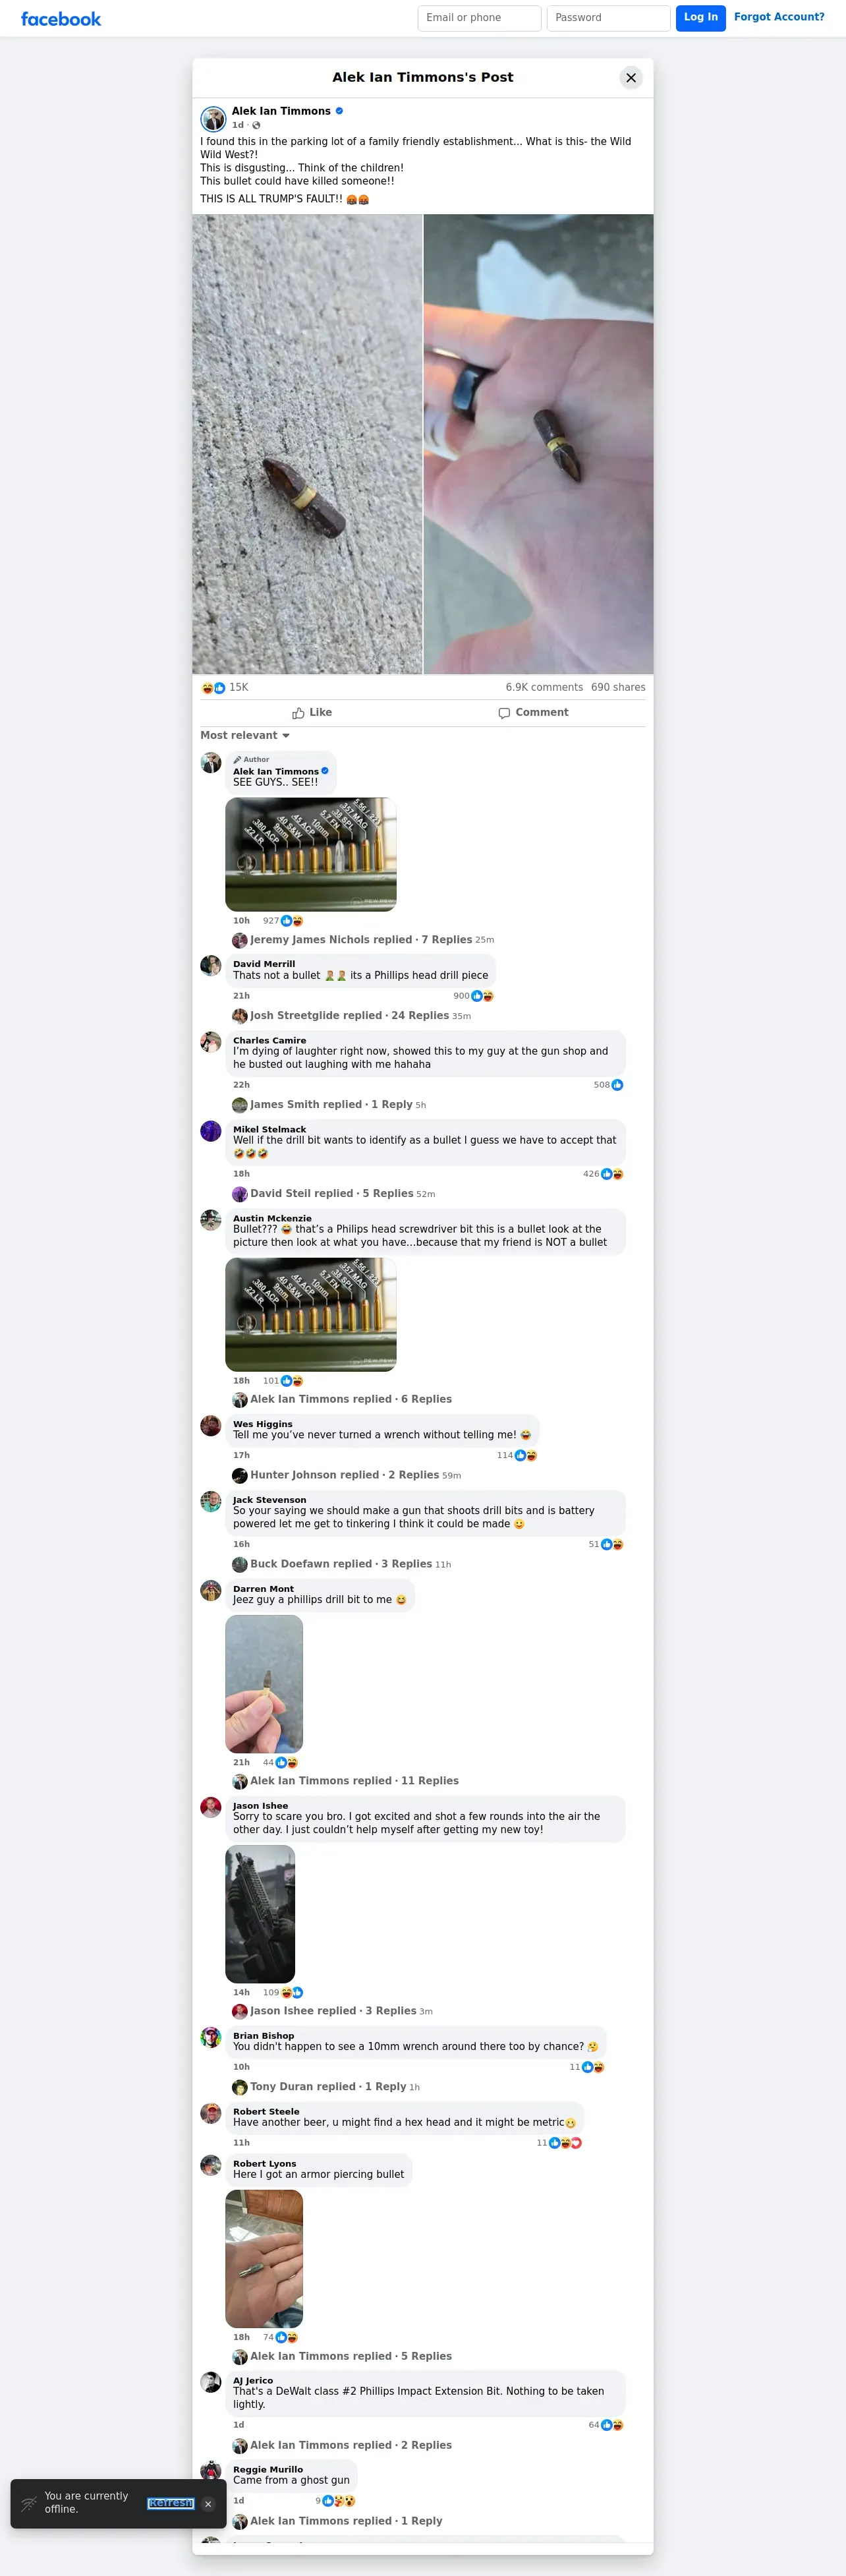The image size is (846, 2576).
Task: Click the Facebook logo
Action: tap(61, 19)
